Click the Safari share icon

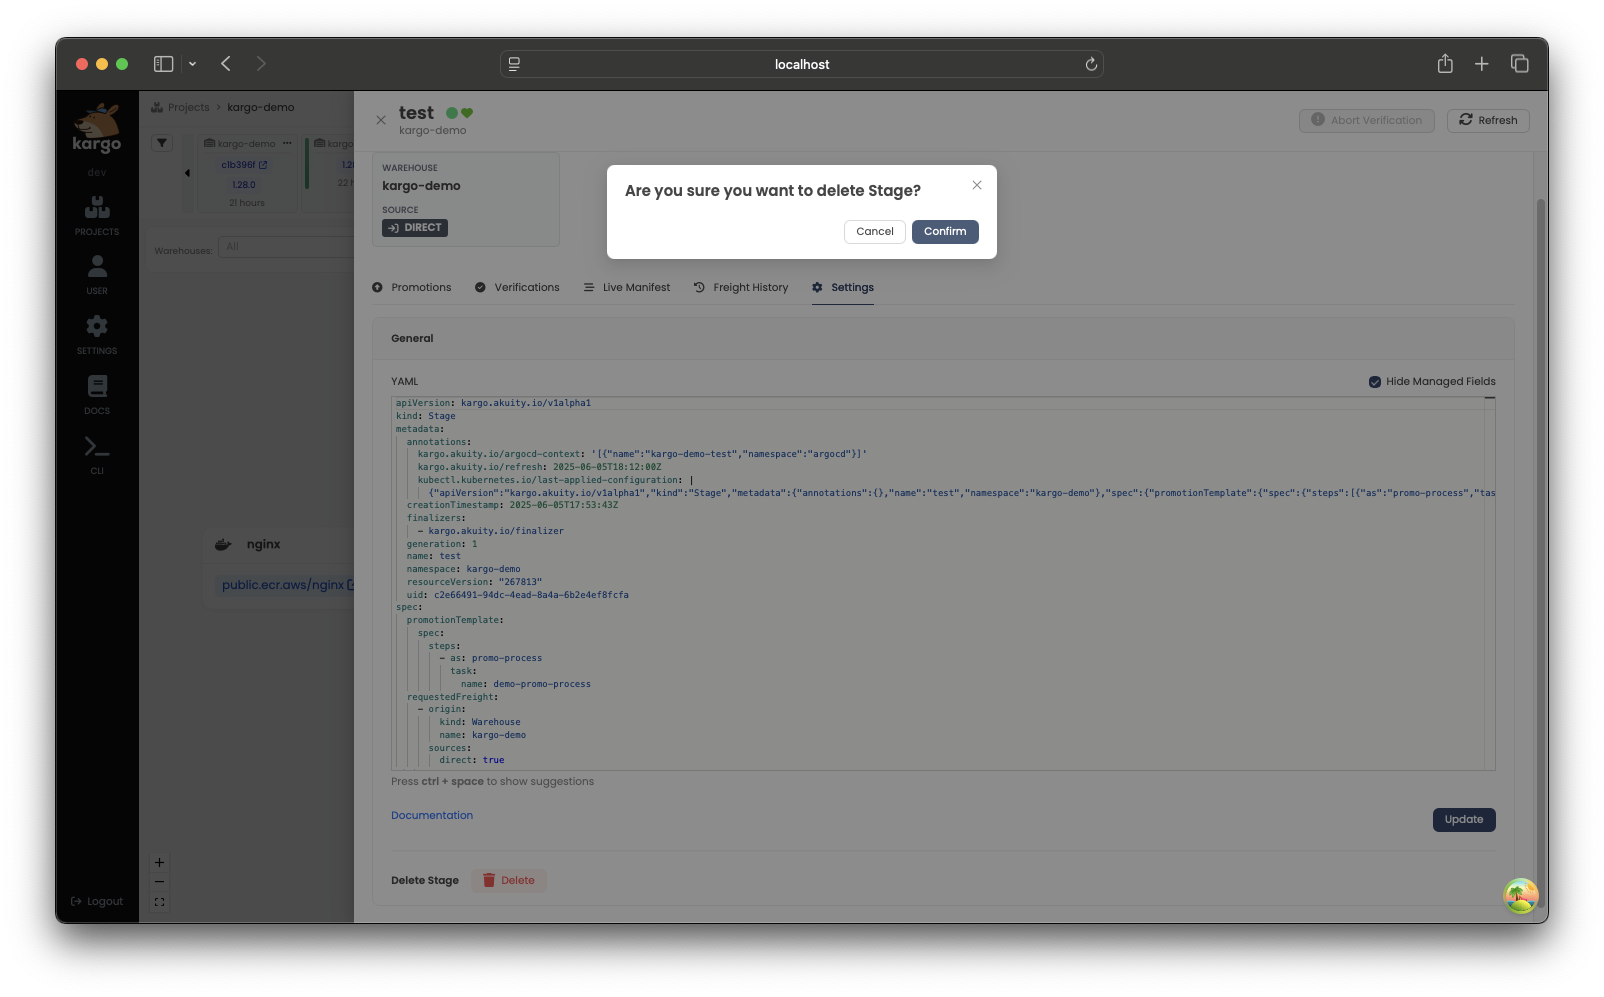[x=1444, y=64]
